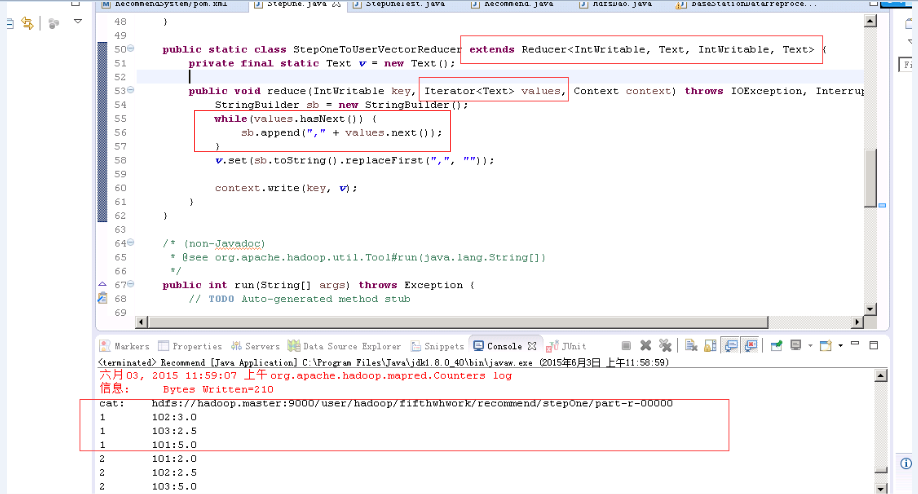This screenshot has height=494, width=918.
Task: Close the Console view tab
Action: coord(532,346)
